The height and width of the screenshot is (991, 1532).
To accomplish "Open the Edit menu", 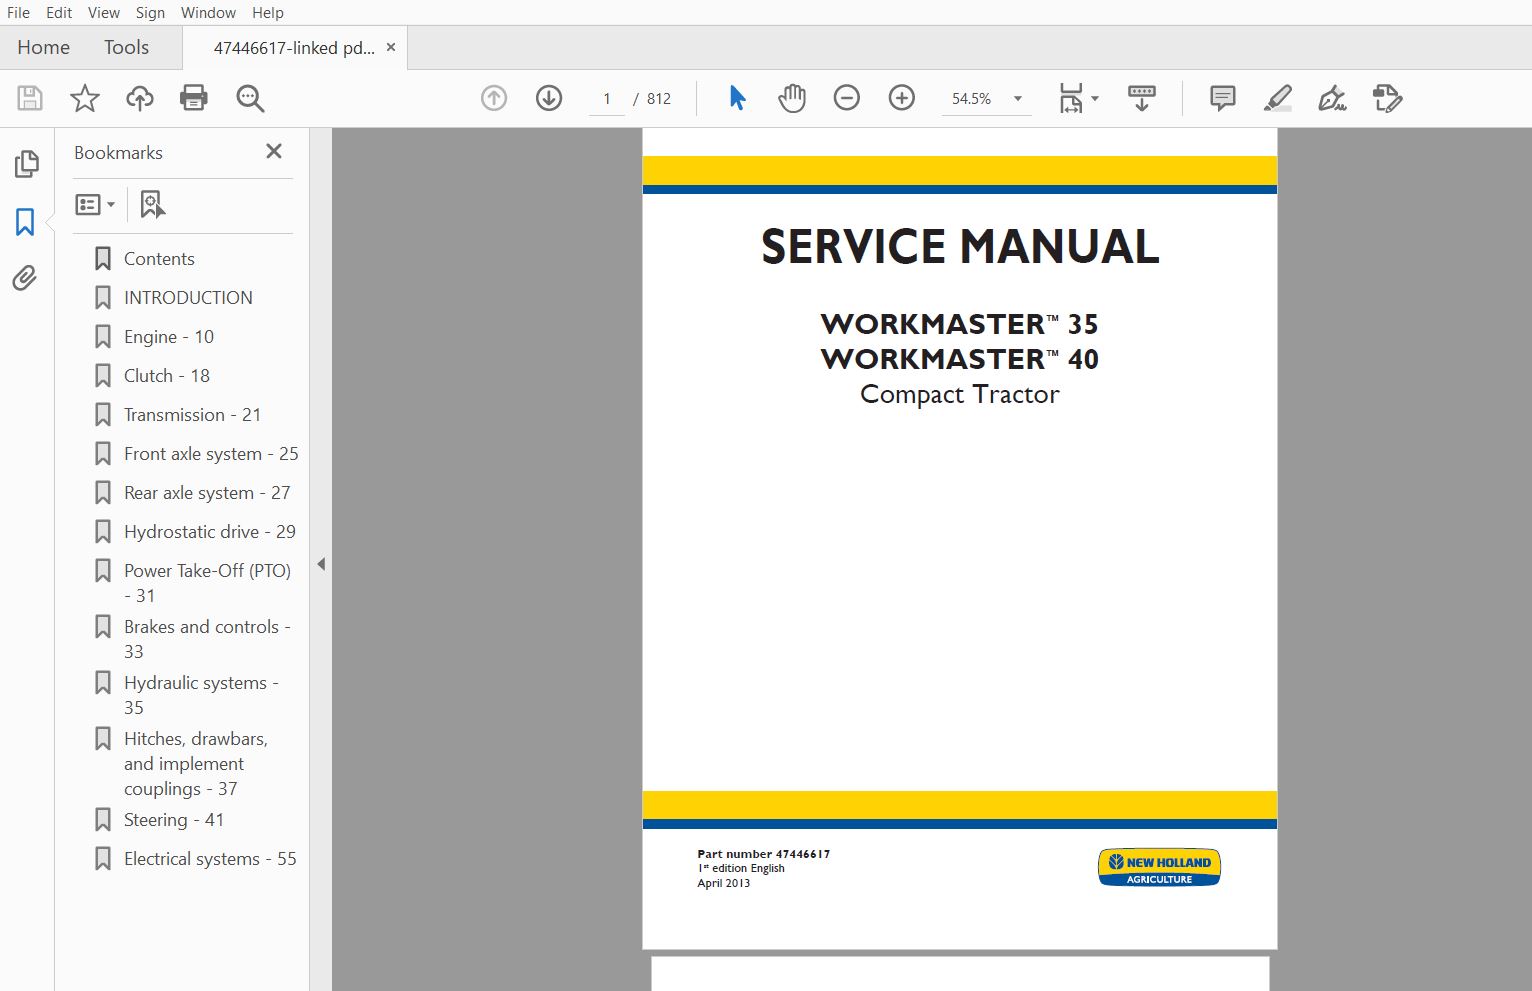I will pos(59,12).
